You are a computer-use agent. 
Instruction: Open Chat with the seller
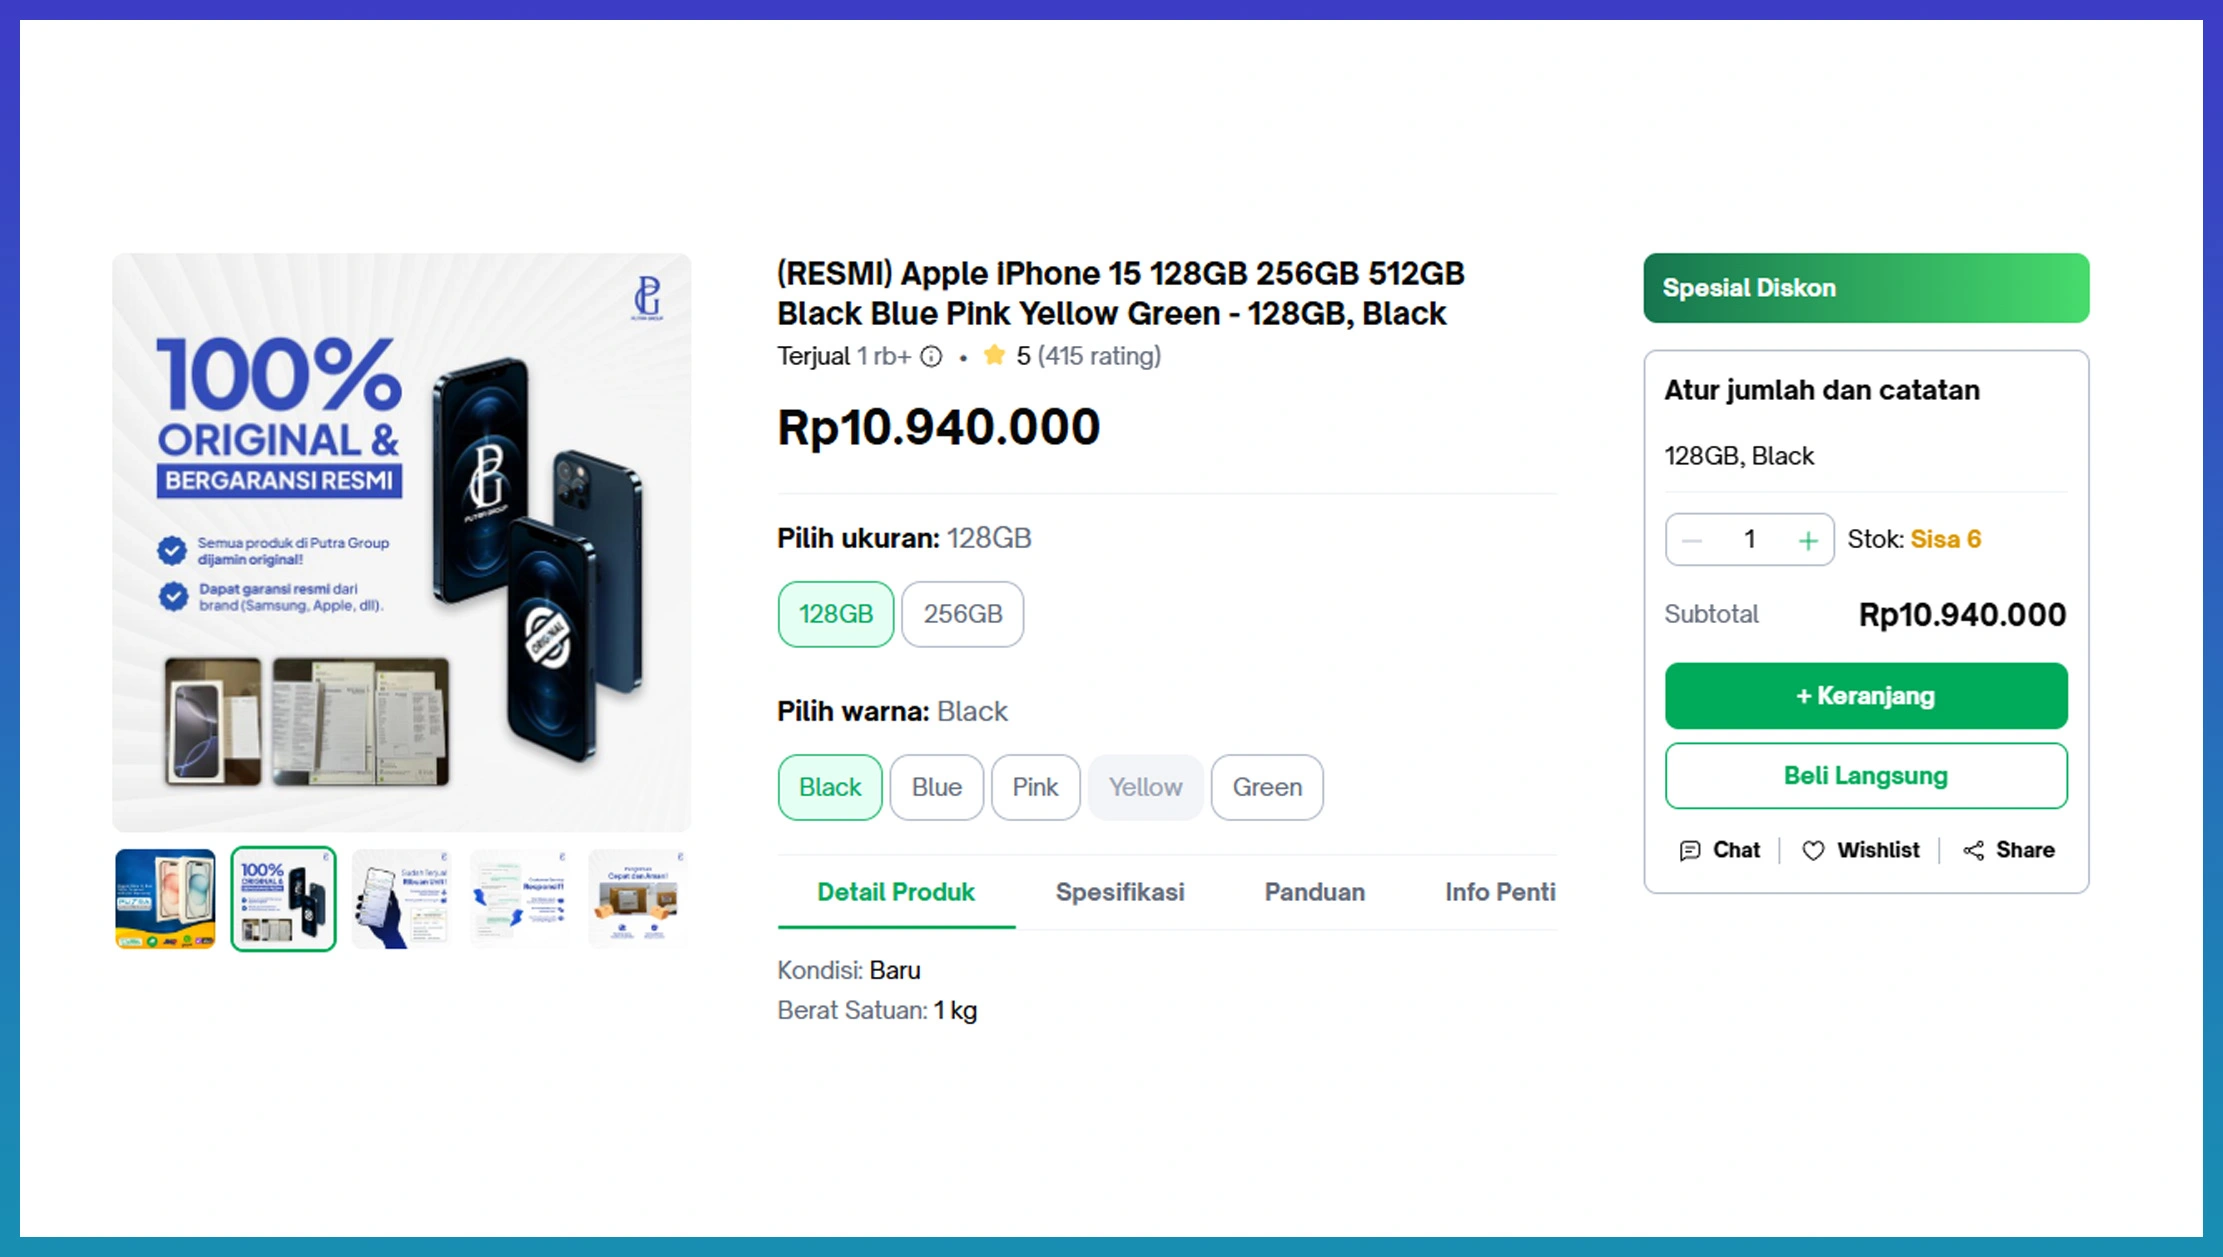[x=1720, y=850]
